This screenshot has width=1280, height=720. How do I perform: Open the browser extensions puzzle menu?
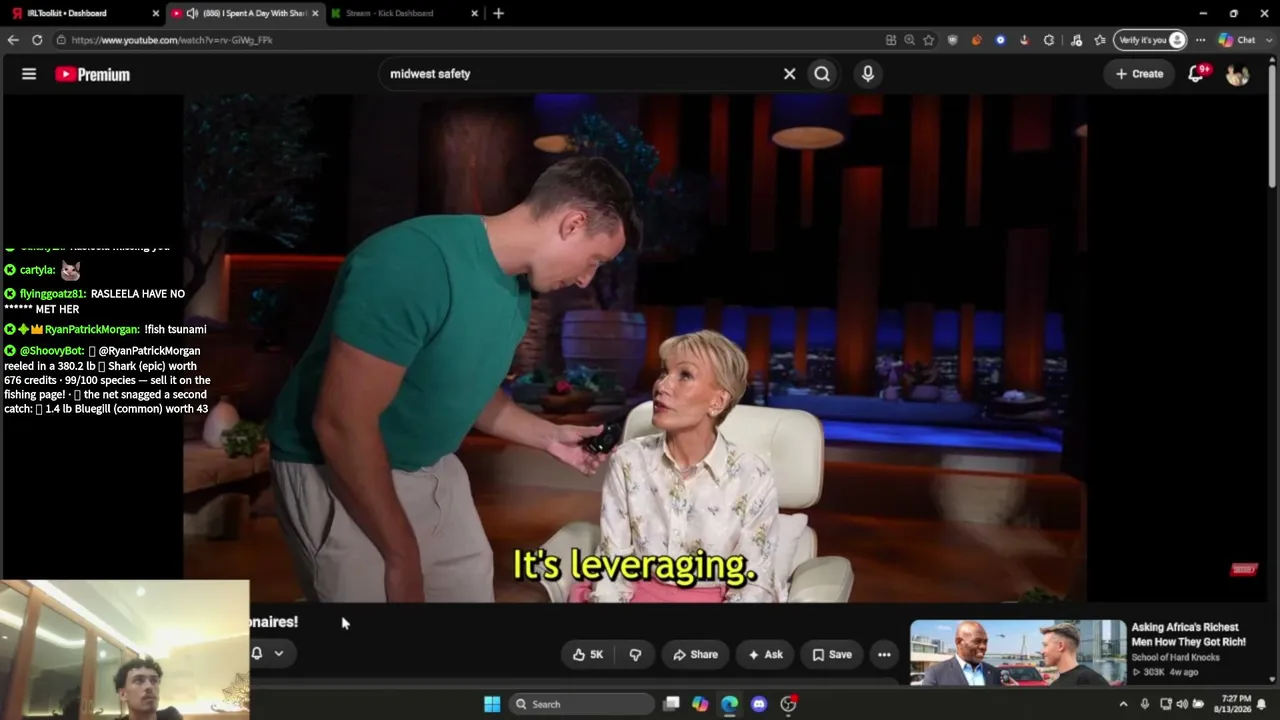pyautogui.click(x=1048, y=40)
